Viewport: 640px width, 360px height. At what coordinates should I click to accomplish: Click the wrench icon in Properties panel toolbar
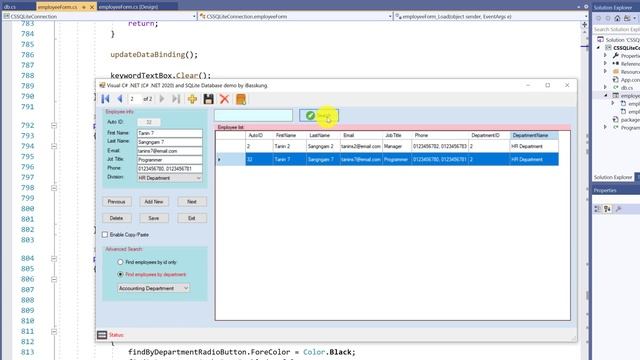tap(618, 209)
